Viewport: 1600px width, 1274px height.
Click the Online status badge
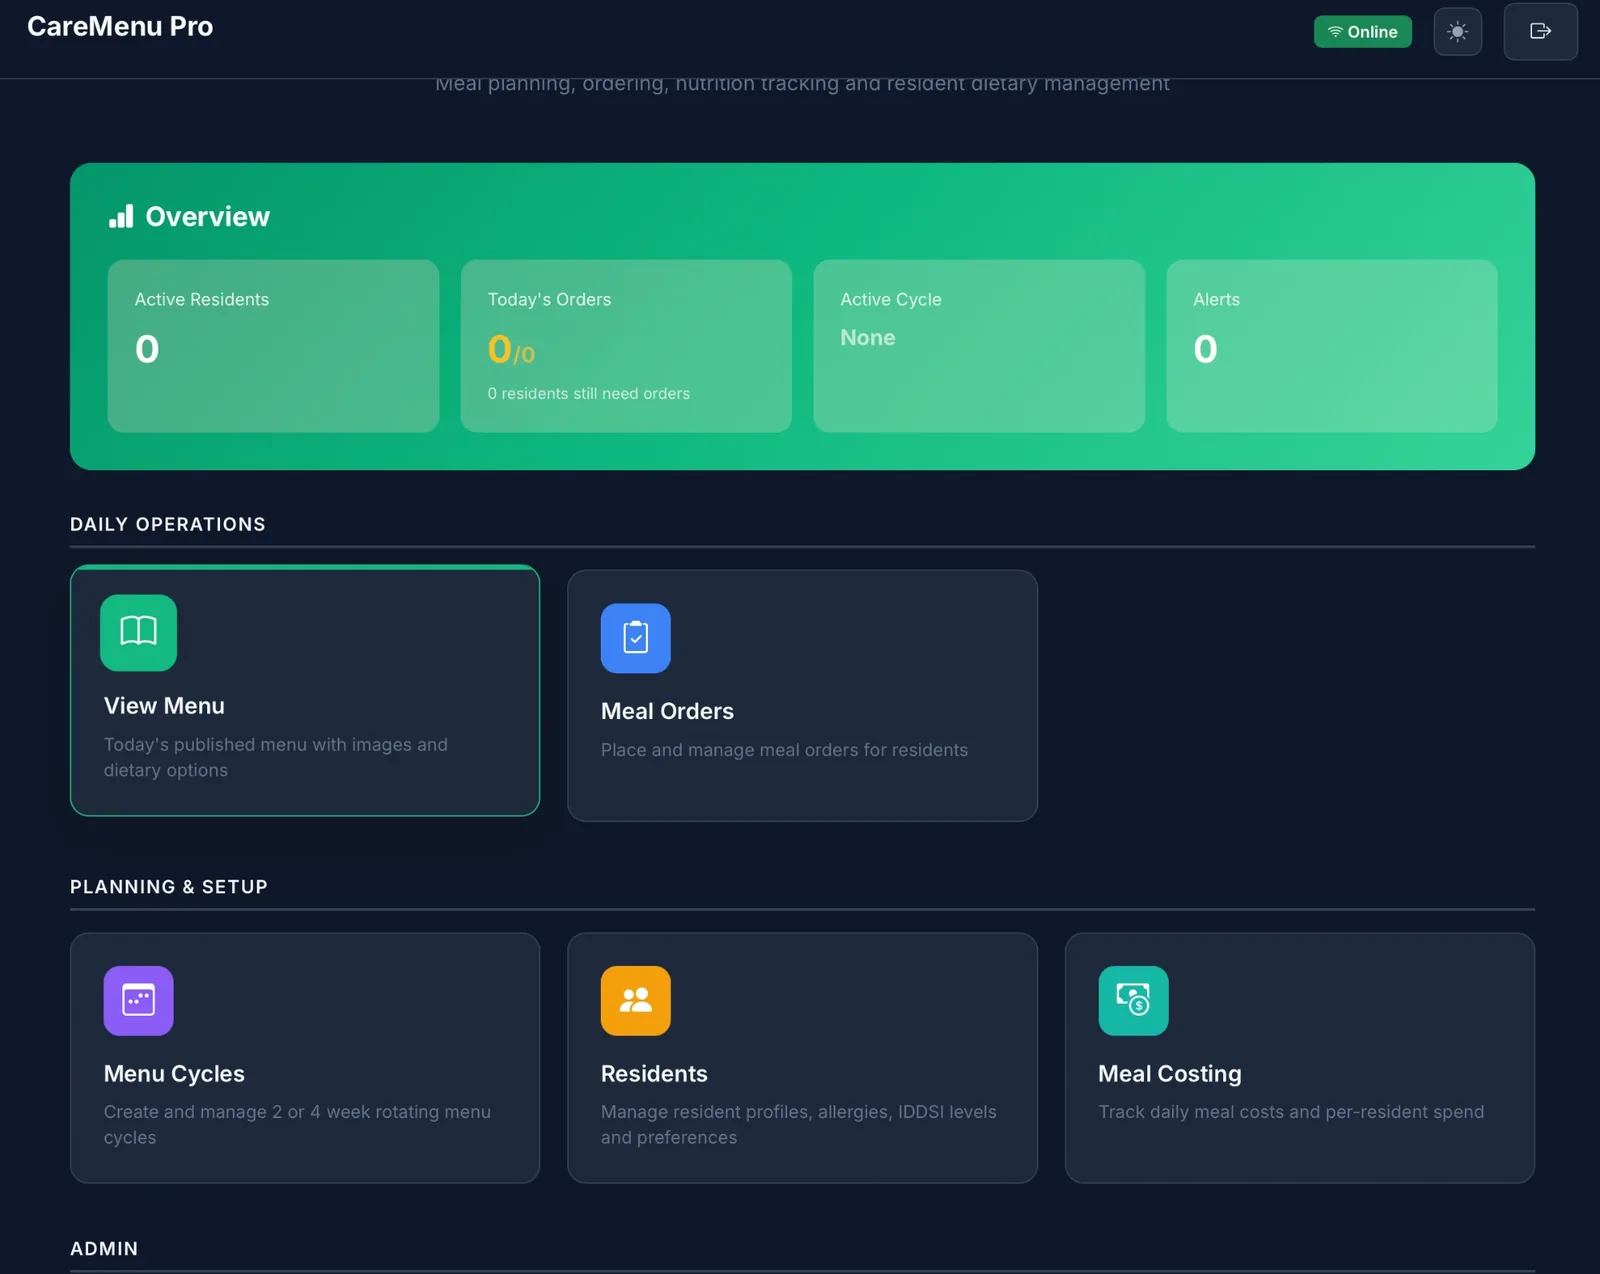tap(1362, 32)
